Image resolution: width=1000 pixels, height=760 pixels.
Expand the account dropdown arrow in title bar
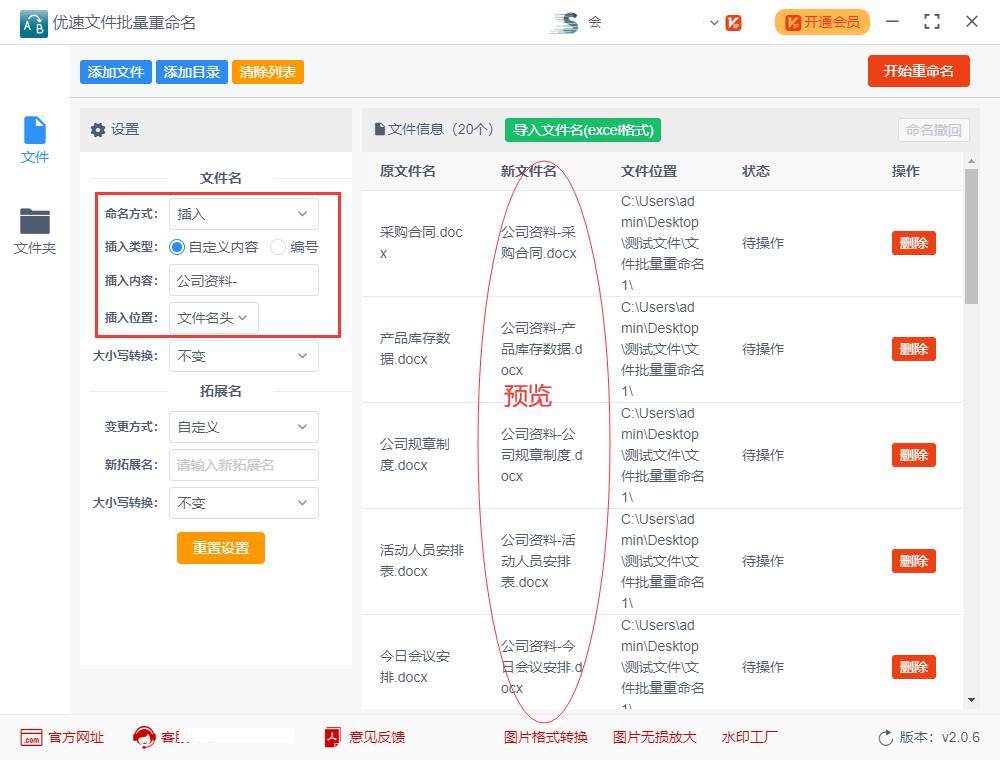click(714, 22)
